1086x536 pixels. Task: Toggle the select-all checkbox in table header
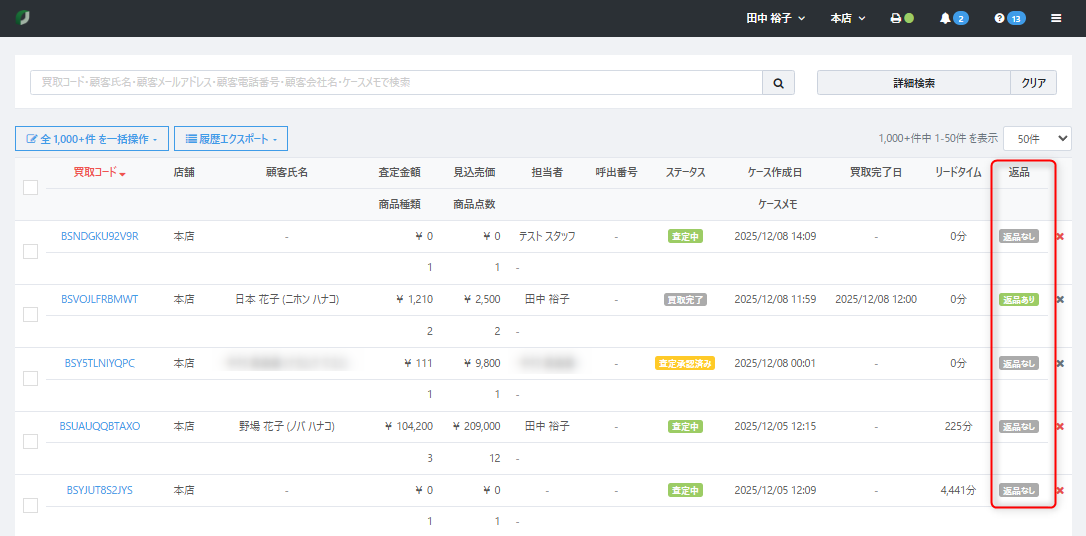pyautogui.click(x=30, y=187)
